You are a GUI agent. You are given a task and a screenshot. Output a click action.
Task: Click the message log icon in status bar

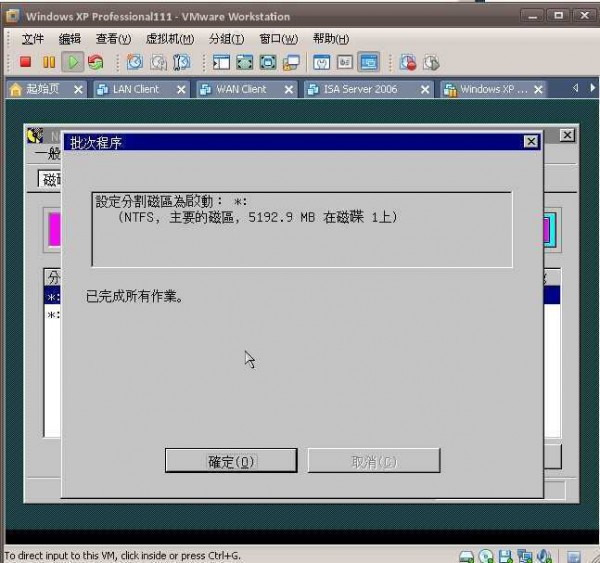[574, 556]
